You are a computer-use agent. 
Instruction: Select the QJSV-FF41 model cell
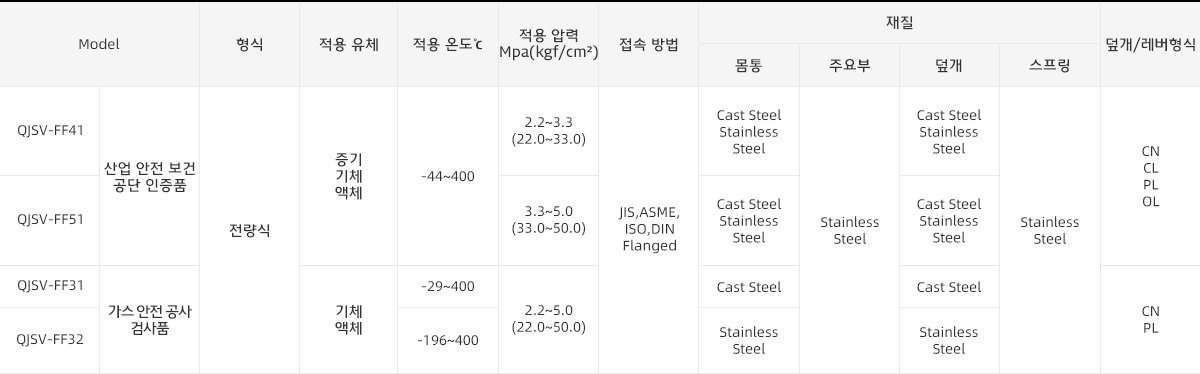pyautogui.click(x=50, y=131)
